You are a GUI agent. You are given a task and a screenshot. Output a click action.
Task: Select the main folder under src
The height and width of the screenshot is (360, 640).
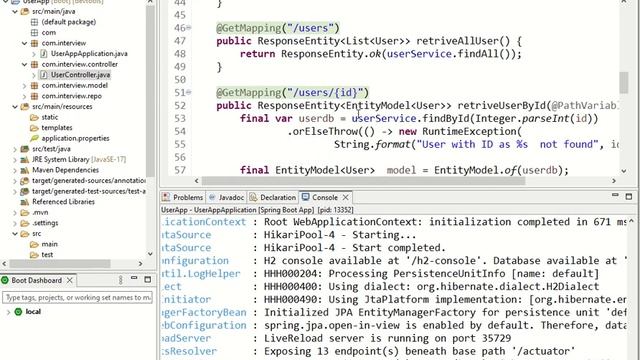click(x=49, y=244)
